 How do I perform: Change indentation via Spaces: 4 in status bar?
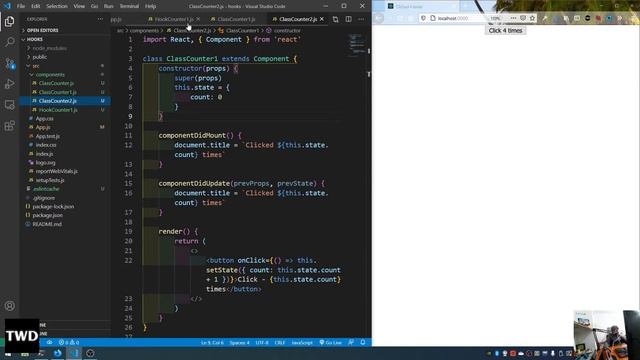tap(239, 342)
